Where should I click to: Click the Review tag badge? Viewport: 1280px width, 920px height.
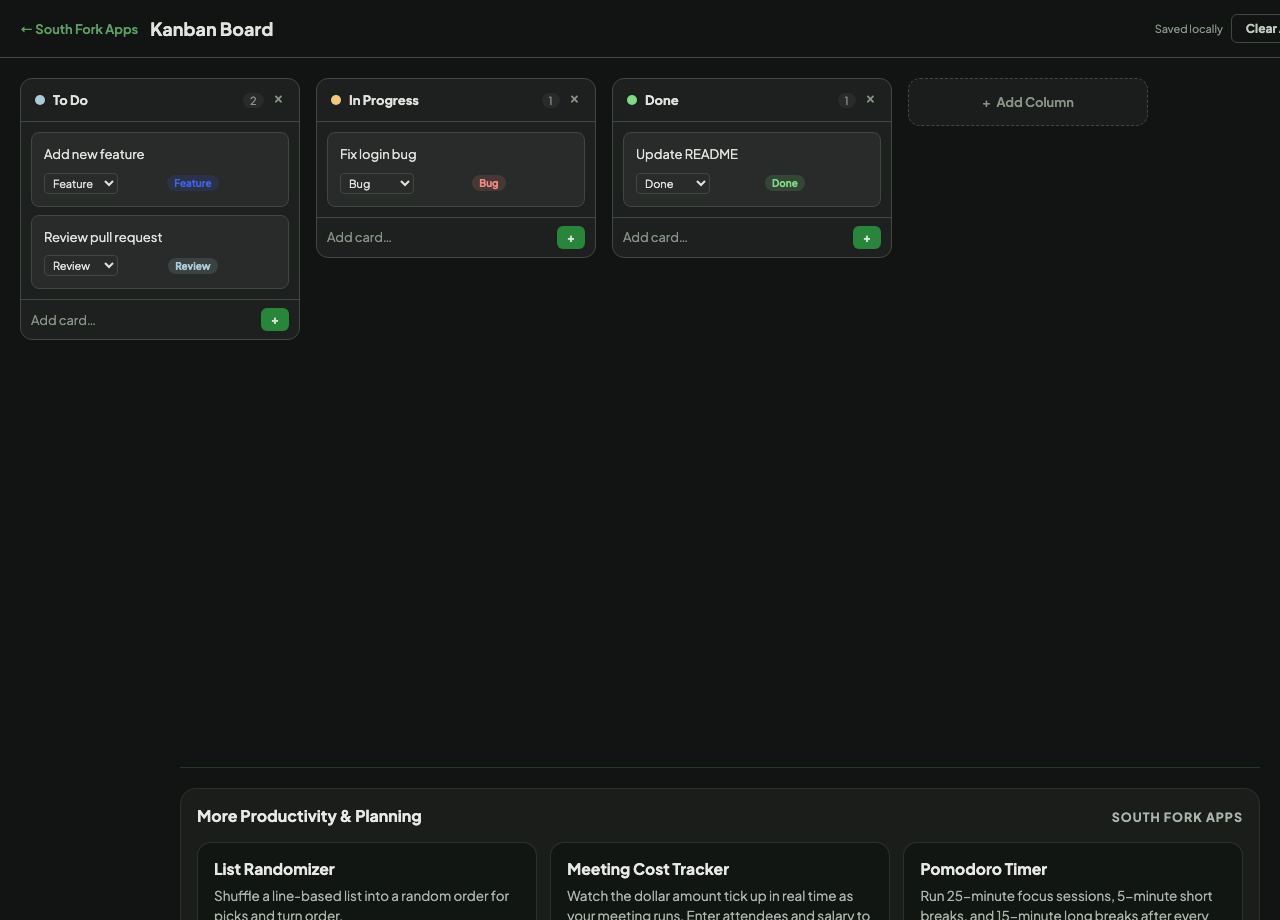(193, 266)
